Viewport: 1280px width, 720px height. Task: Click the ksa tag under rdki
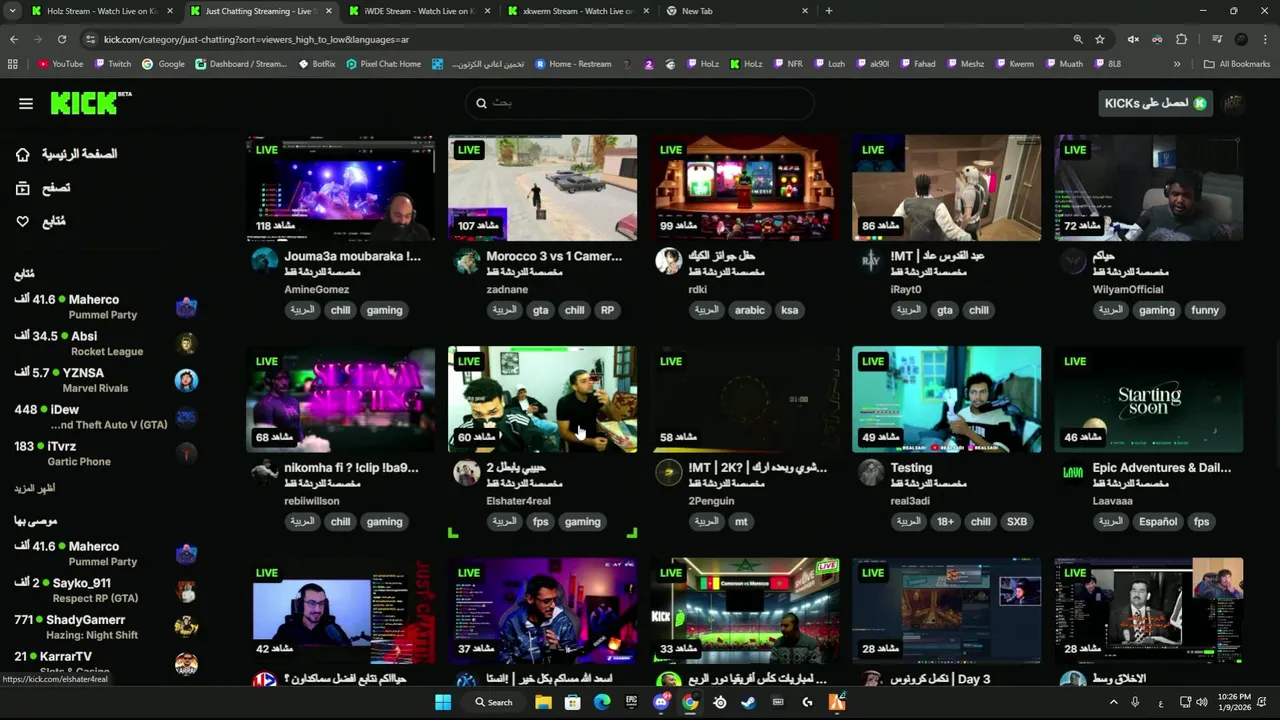790,310
